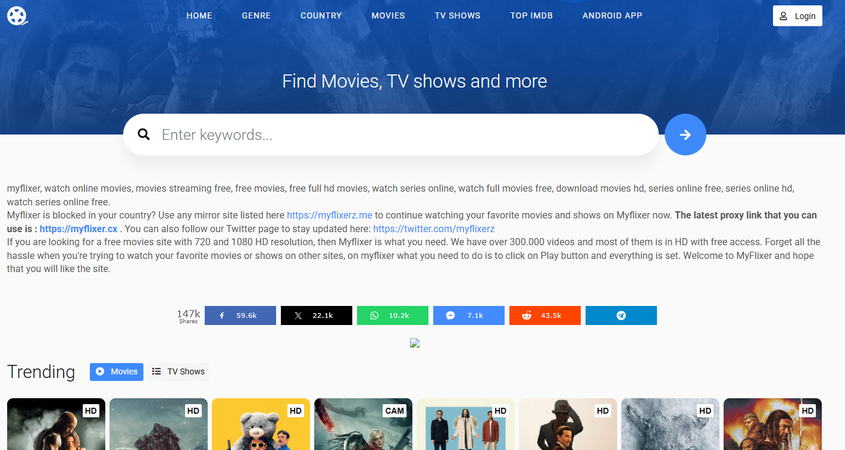Open TOP IMDB page
The height and width of the screenshot is (450, 845).
point(531,16)
